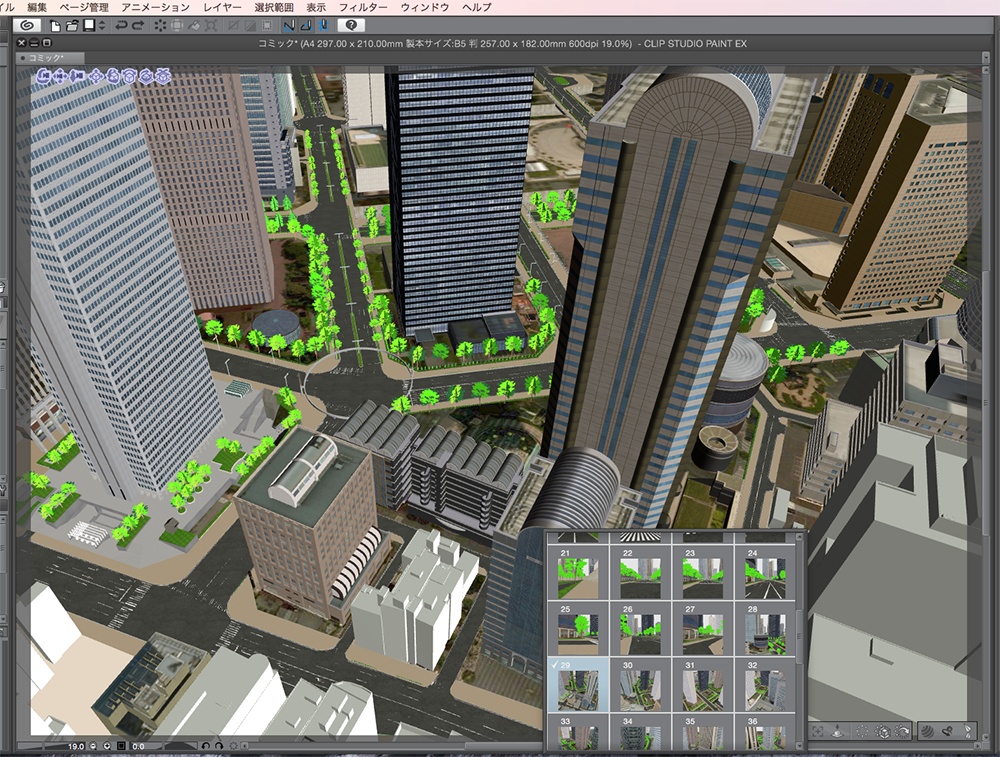Screen dimensions: 1000x757
Task: Select camera preset thumbnail 22
Action: (640, 573)
